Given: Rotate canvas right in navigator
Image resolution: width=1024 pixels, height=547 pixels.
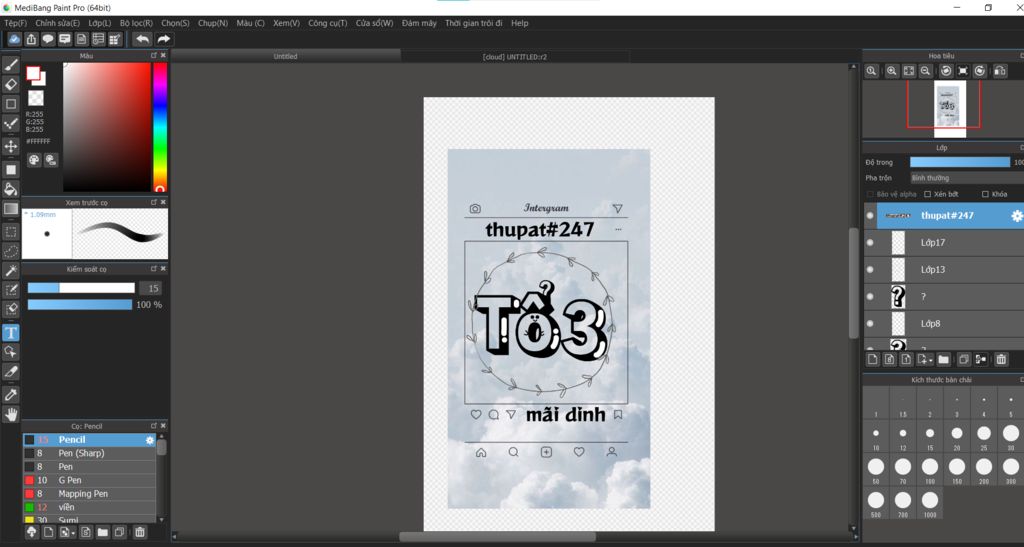Looking at the screenshot, I should tap(980, 71).
